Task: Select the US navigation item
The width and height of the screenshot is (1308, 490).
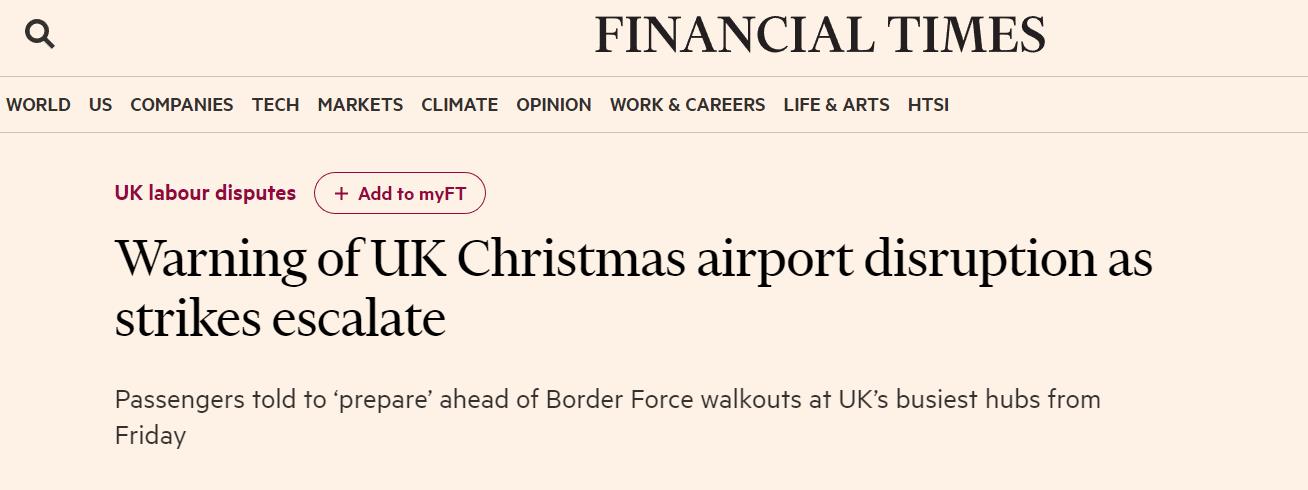Action: (100, 105)
